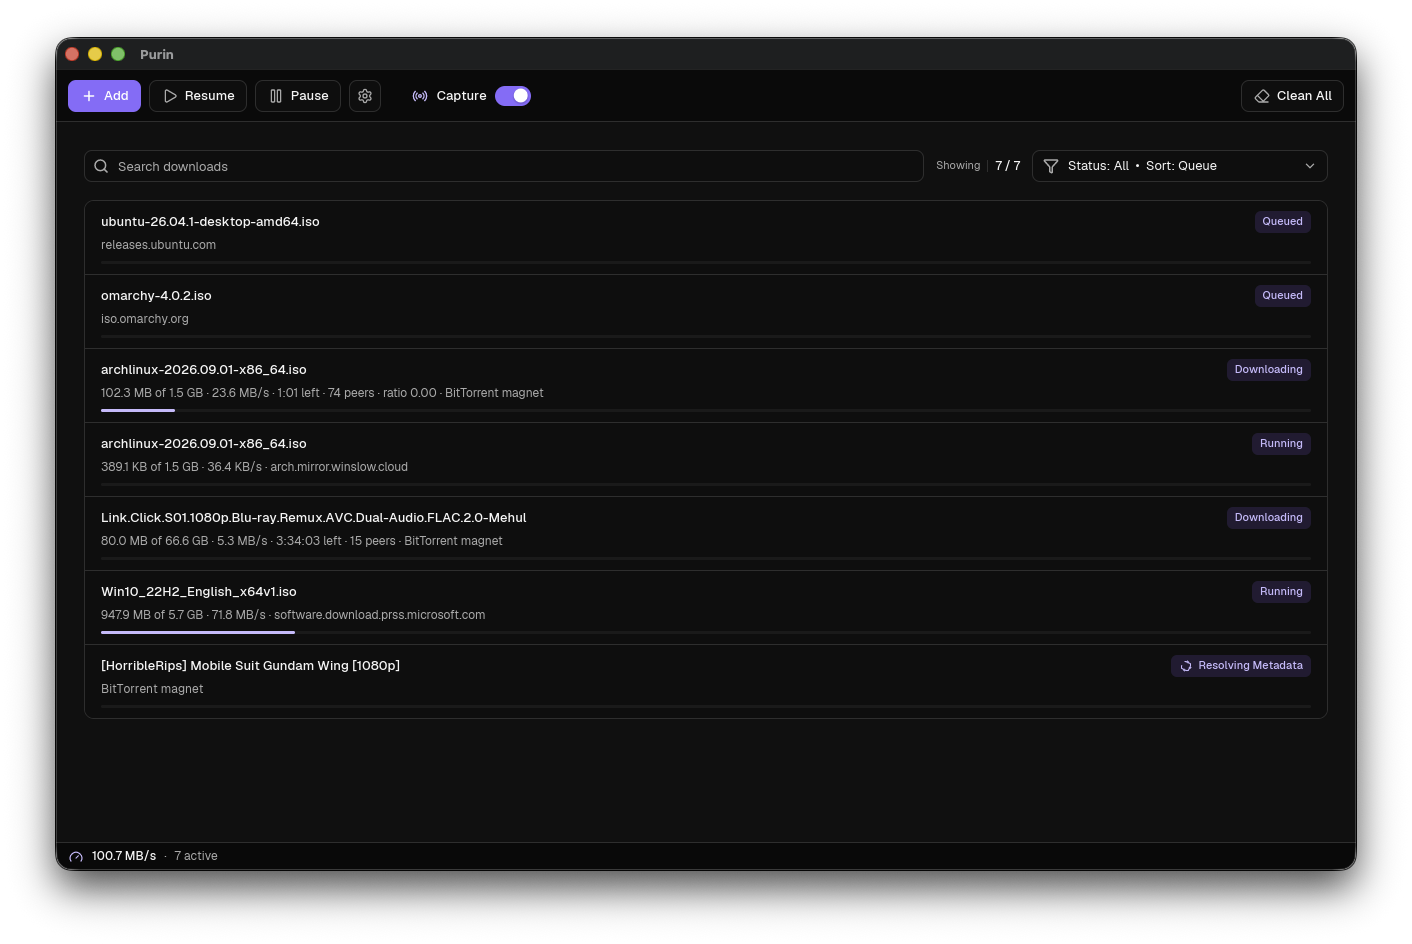1412x944 pixels.
Task: Click the filter funnel icon
Action: [1051, 166]
